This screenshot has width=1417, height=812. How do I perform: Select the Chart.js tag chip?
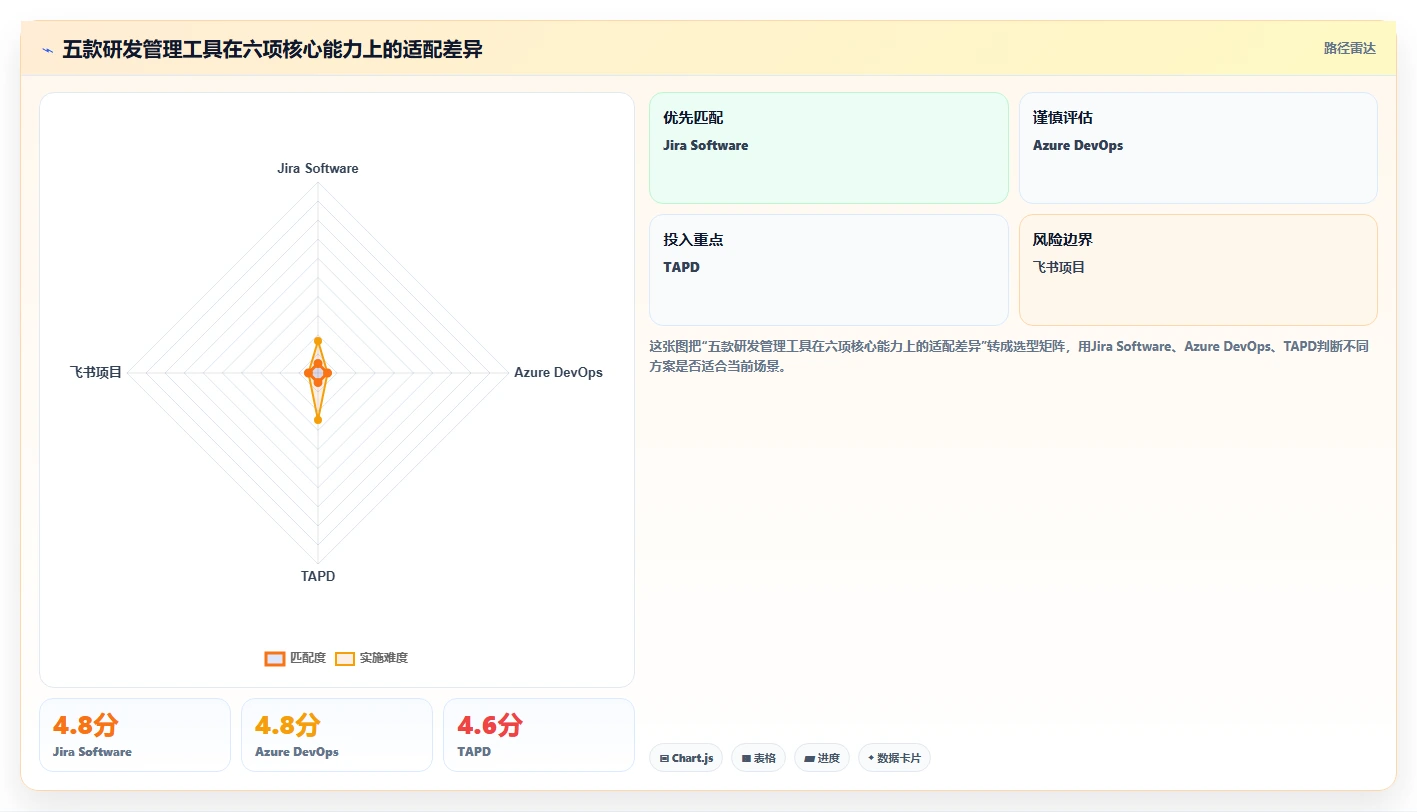click(x=686, y=758)
